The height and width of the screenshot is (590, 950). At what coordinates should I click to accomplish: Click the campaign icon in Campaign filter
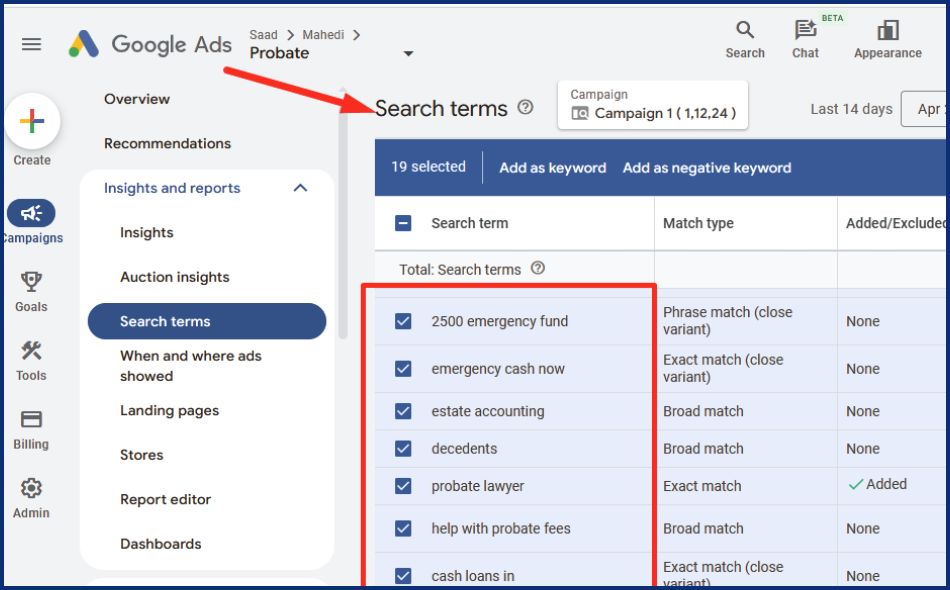coord(580,113)
